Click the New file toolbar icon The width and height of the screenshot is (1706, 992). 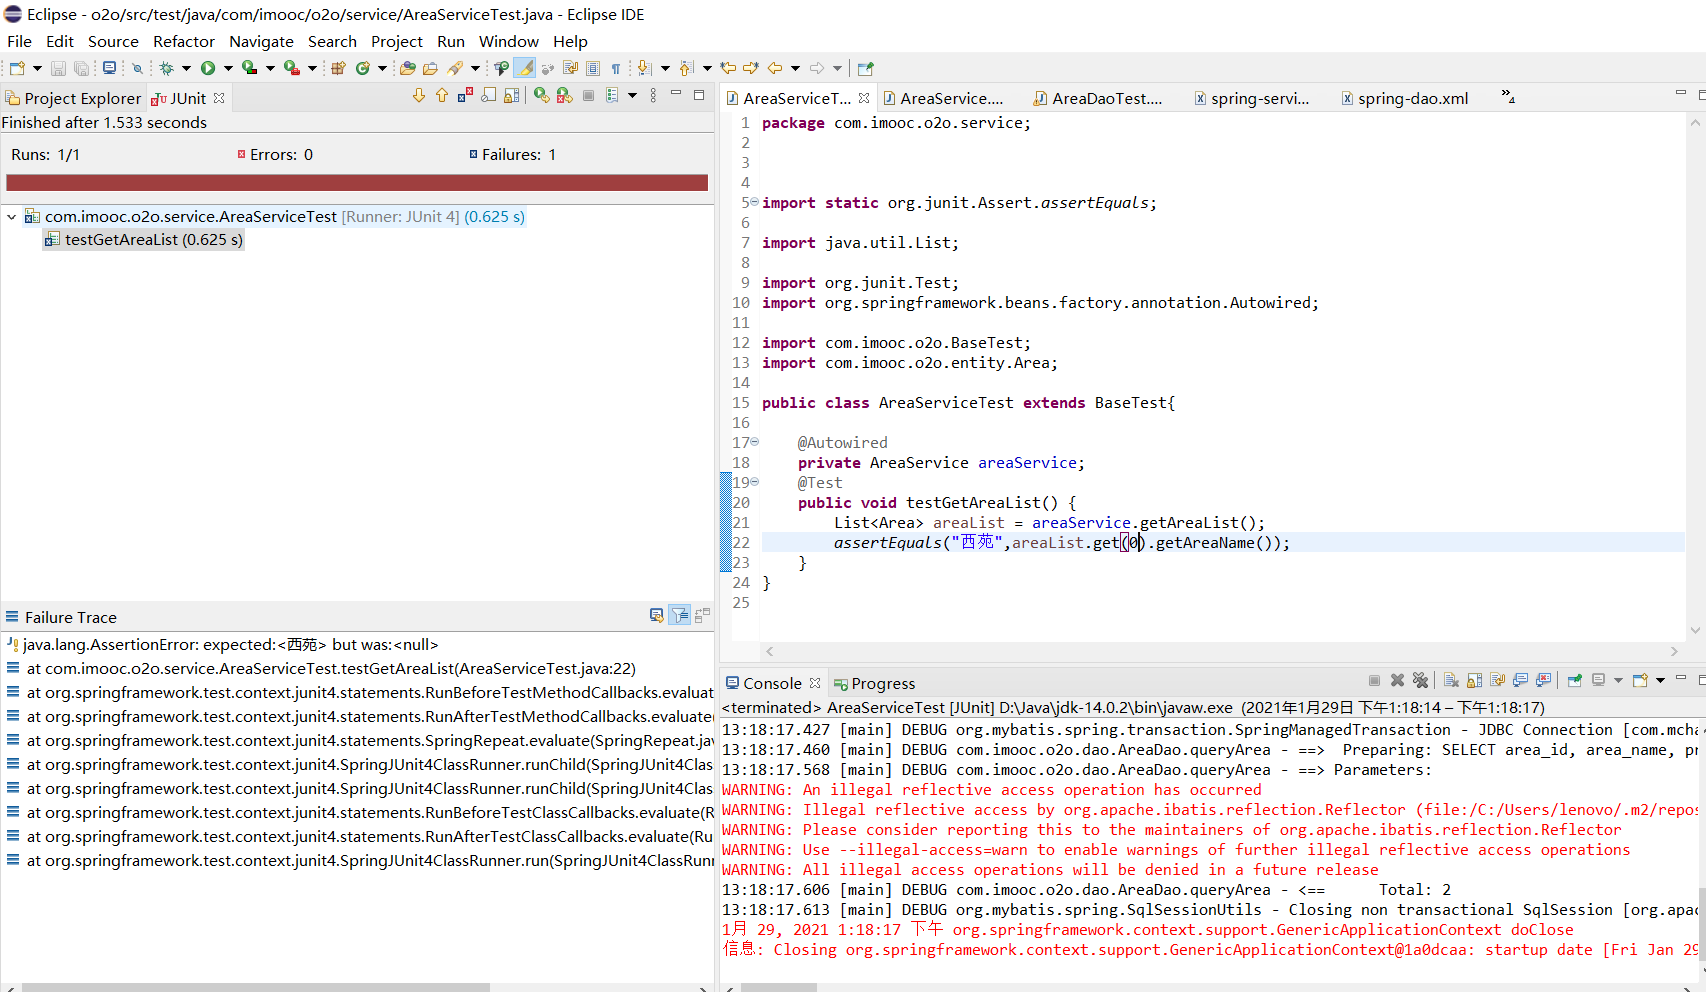[17, 68]
